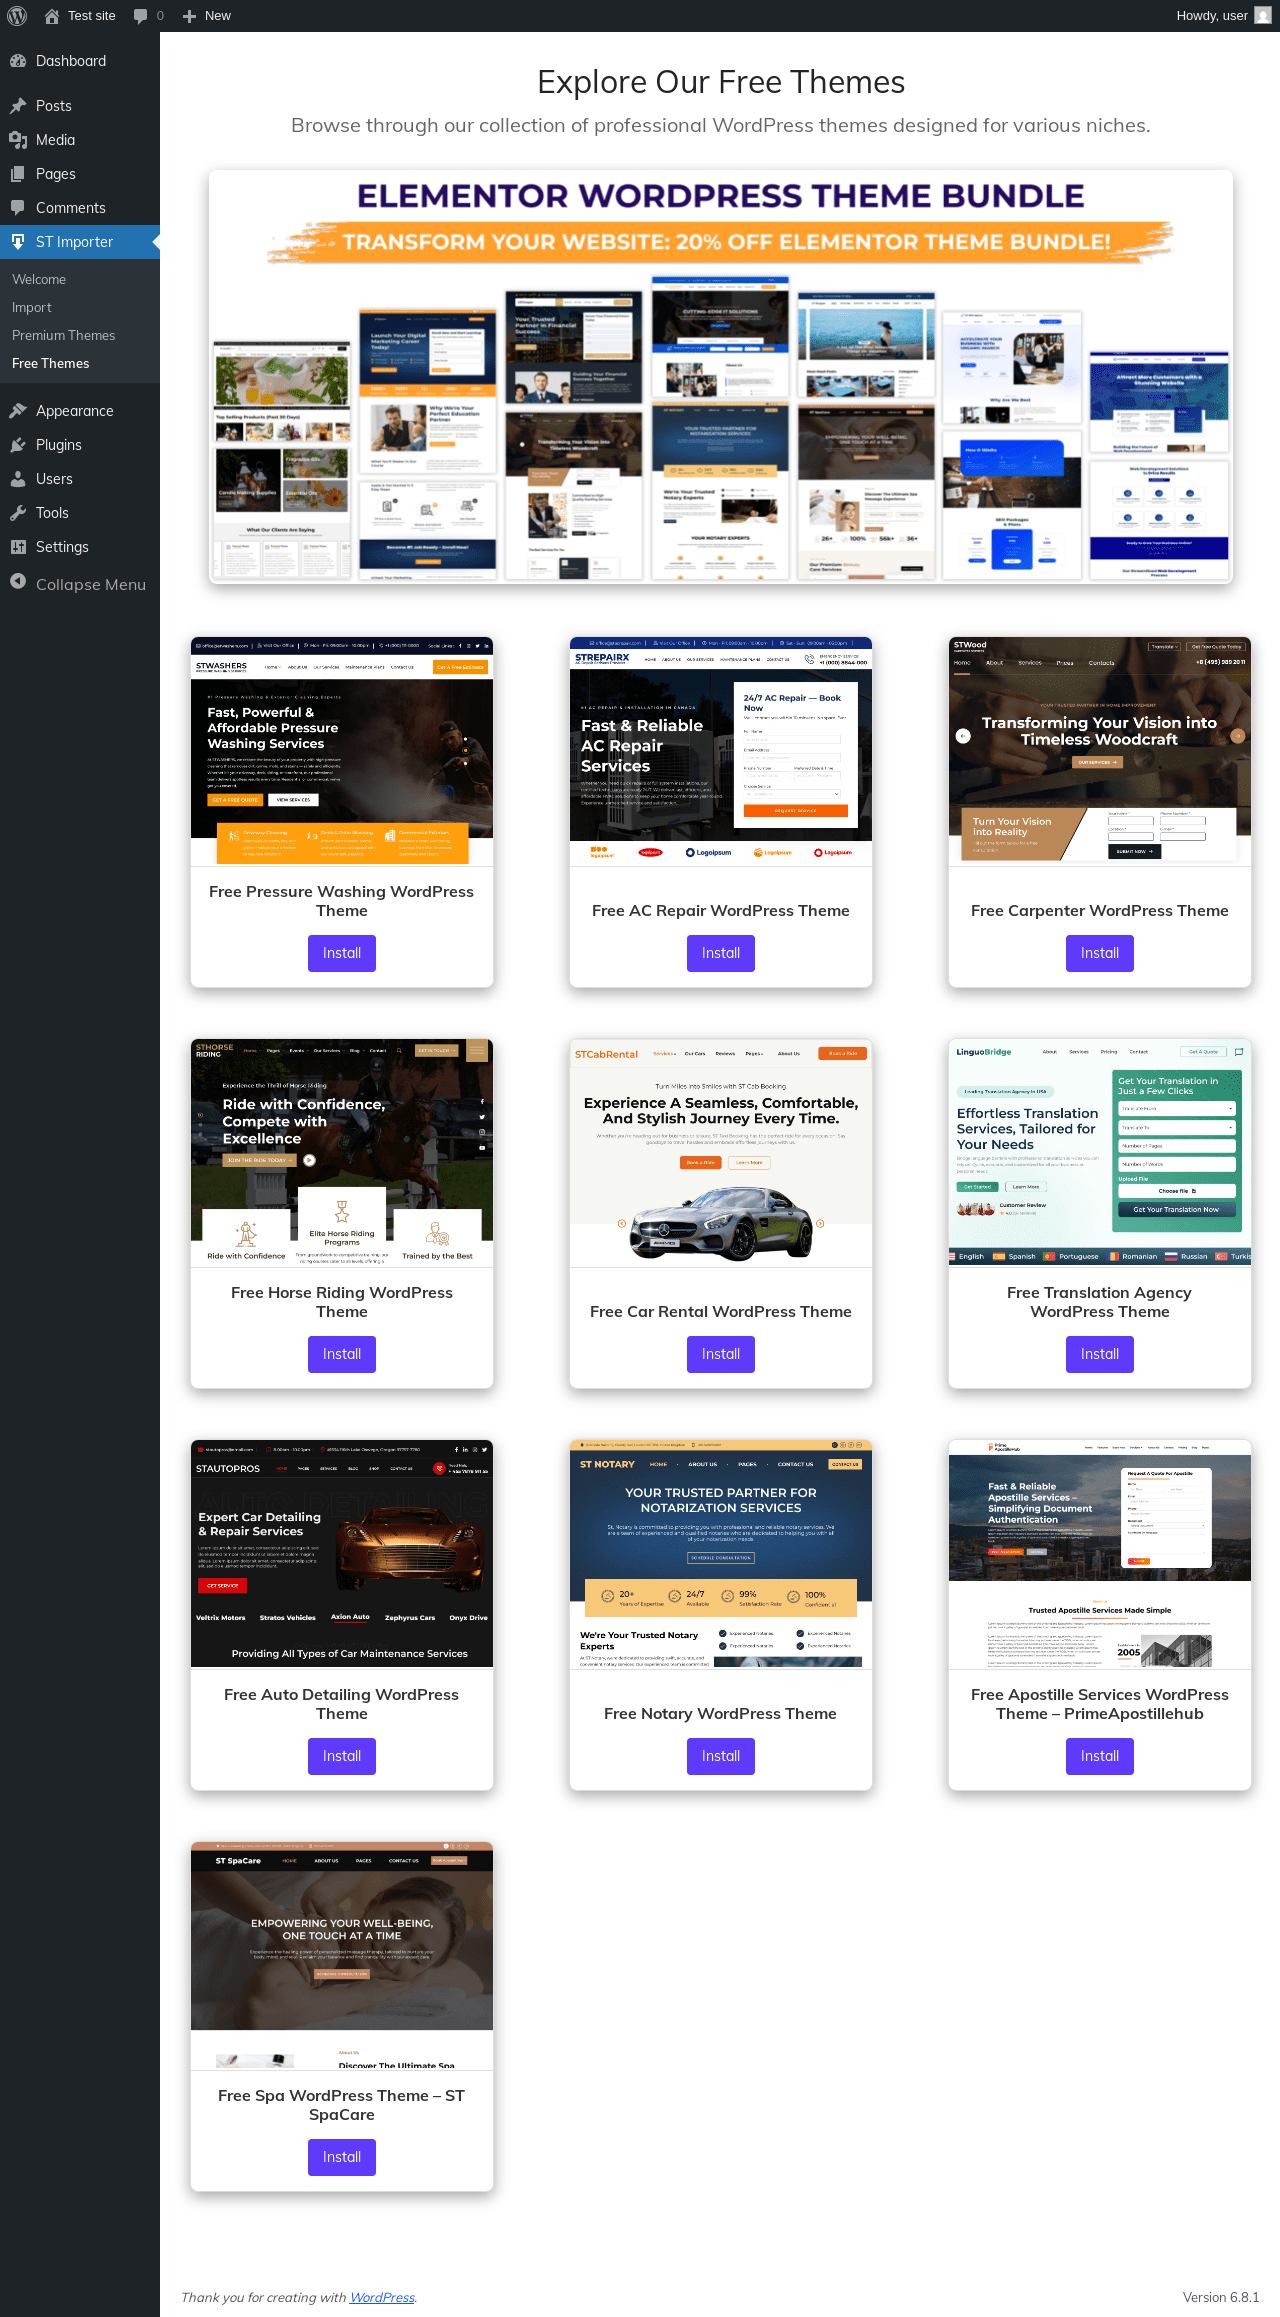Install the Free Horse Riding theme
The width and height of the screenshot is (1280, 2317).
click(342, 1354)
